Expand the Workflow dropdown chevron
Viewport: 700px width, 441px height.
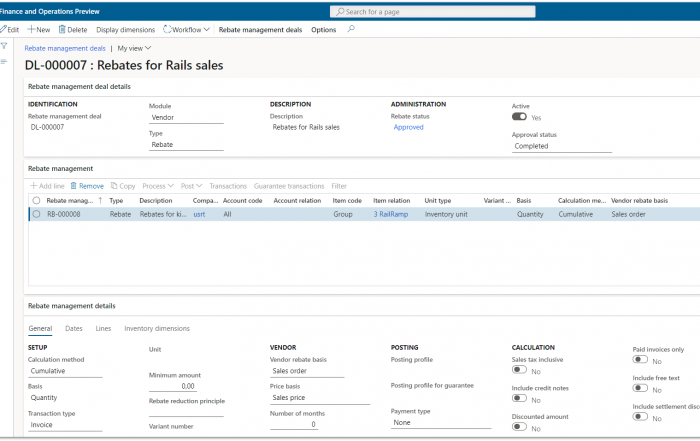point(206,29)
